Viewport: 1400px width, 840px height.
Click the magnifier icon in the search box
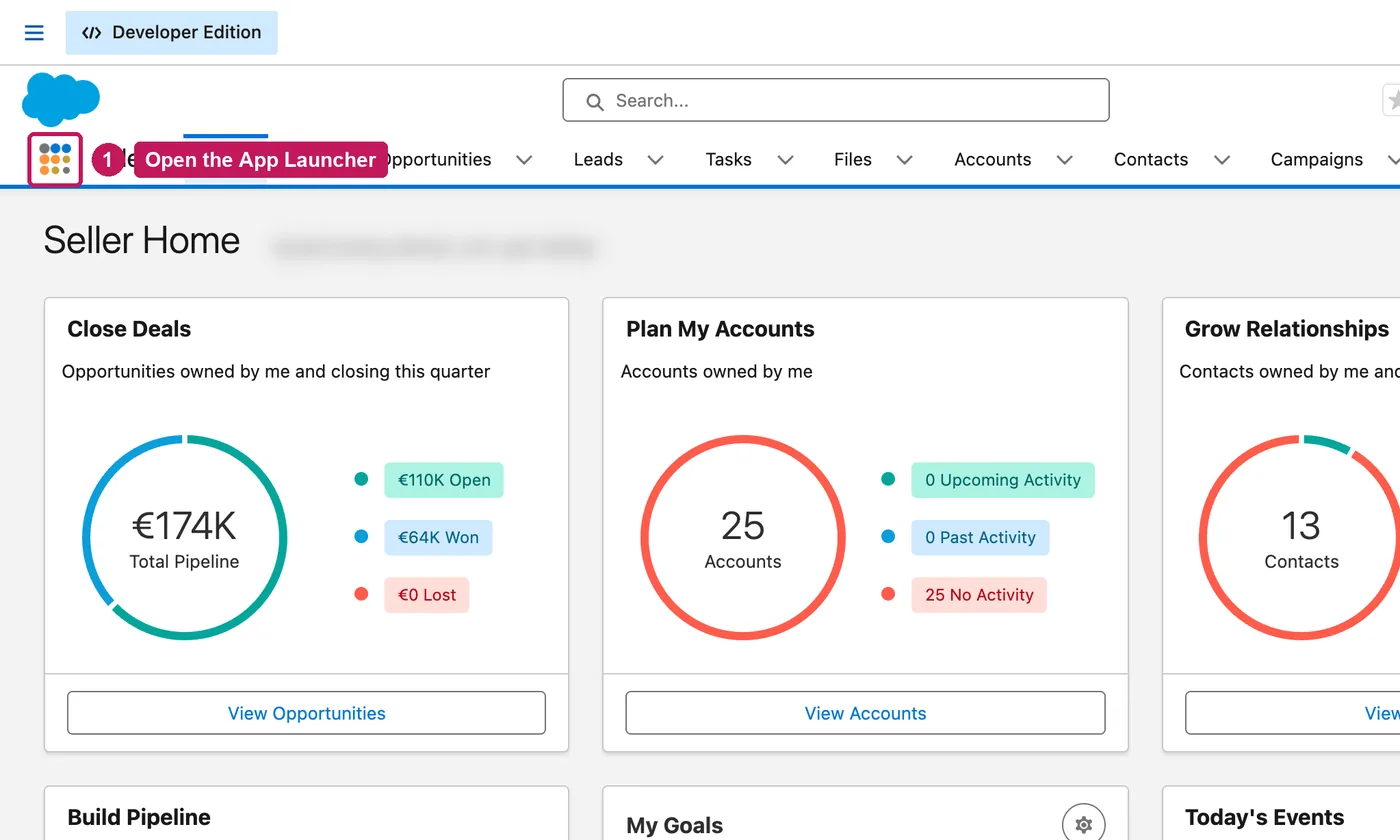coord(595,101)
